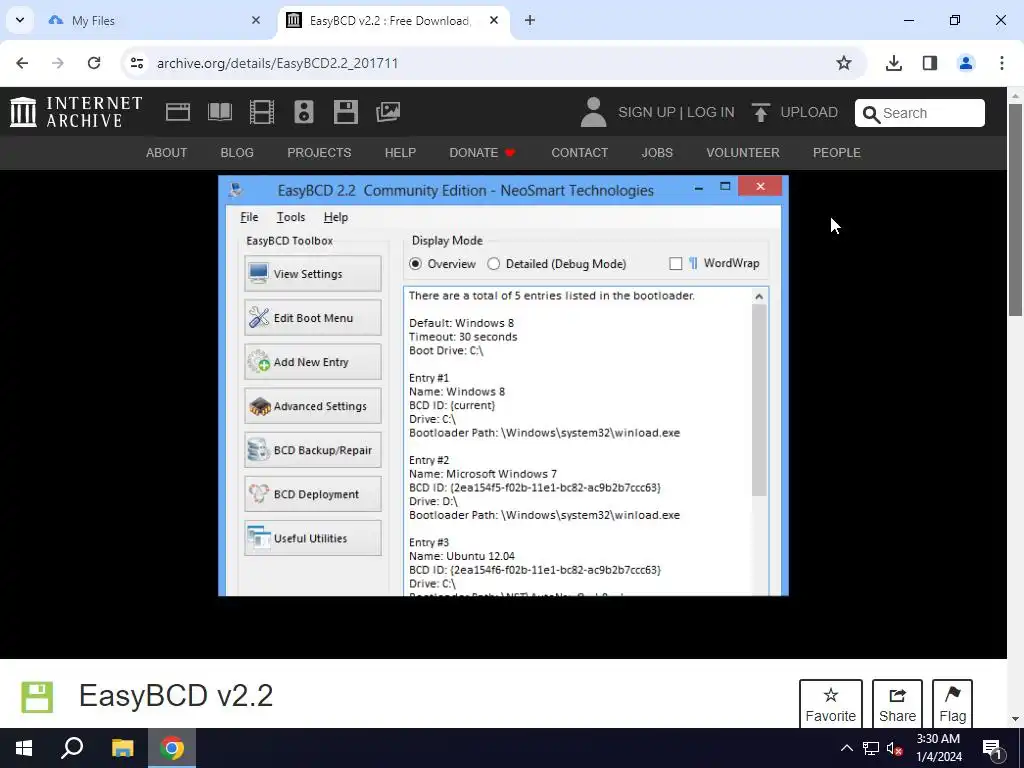Image resolution: width=1024 pixels, height=768 pixels.
Task: Open File Explorer from taskbar
Action: [122, 748]
